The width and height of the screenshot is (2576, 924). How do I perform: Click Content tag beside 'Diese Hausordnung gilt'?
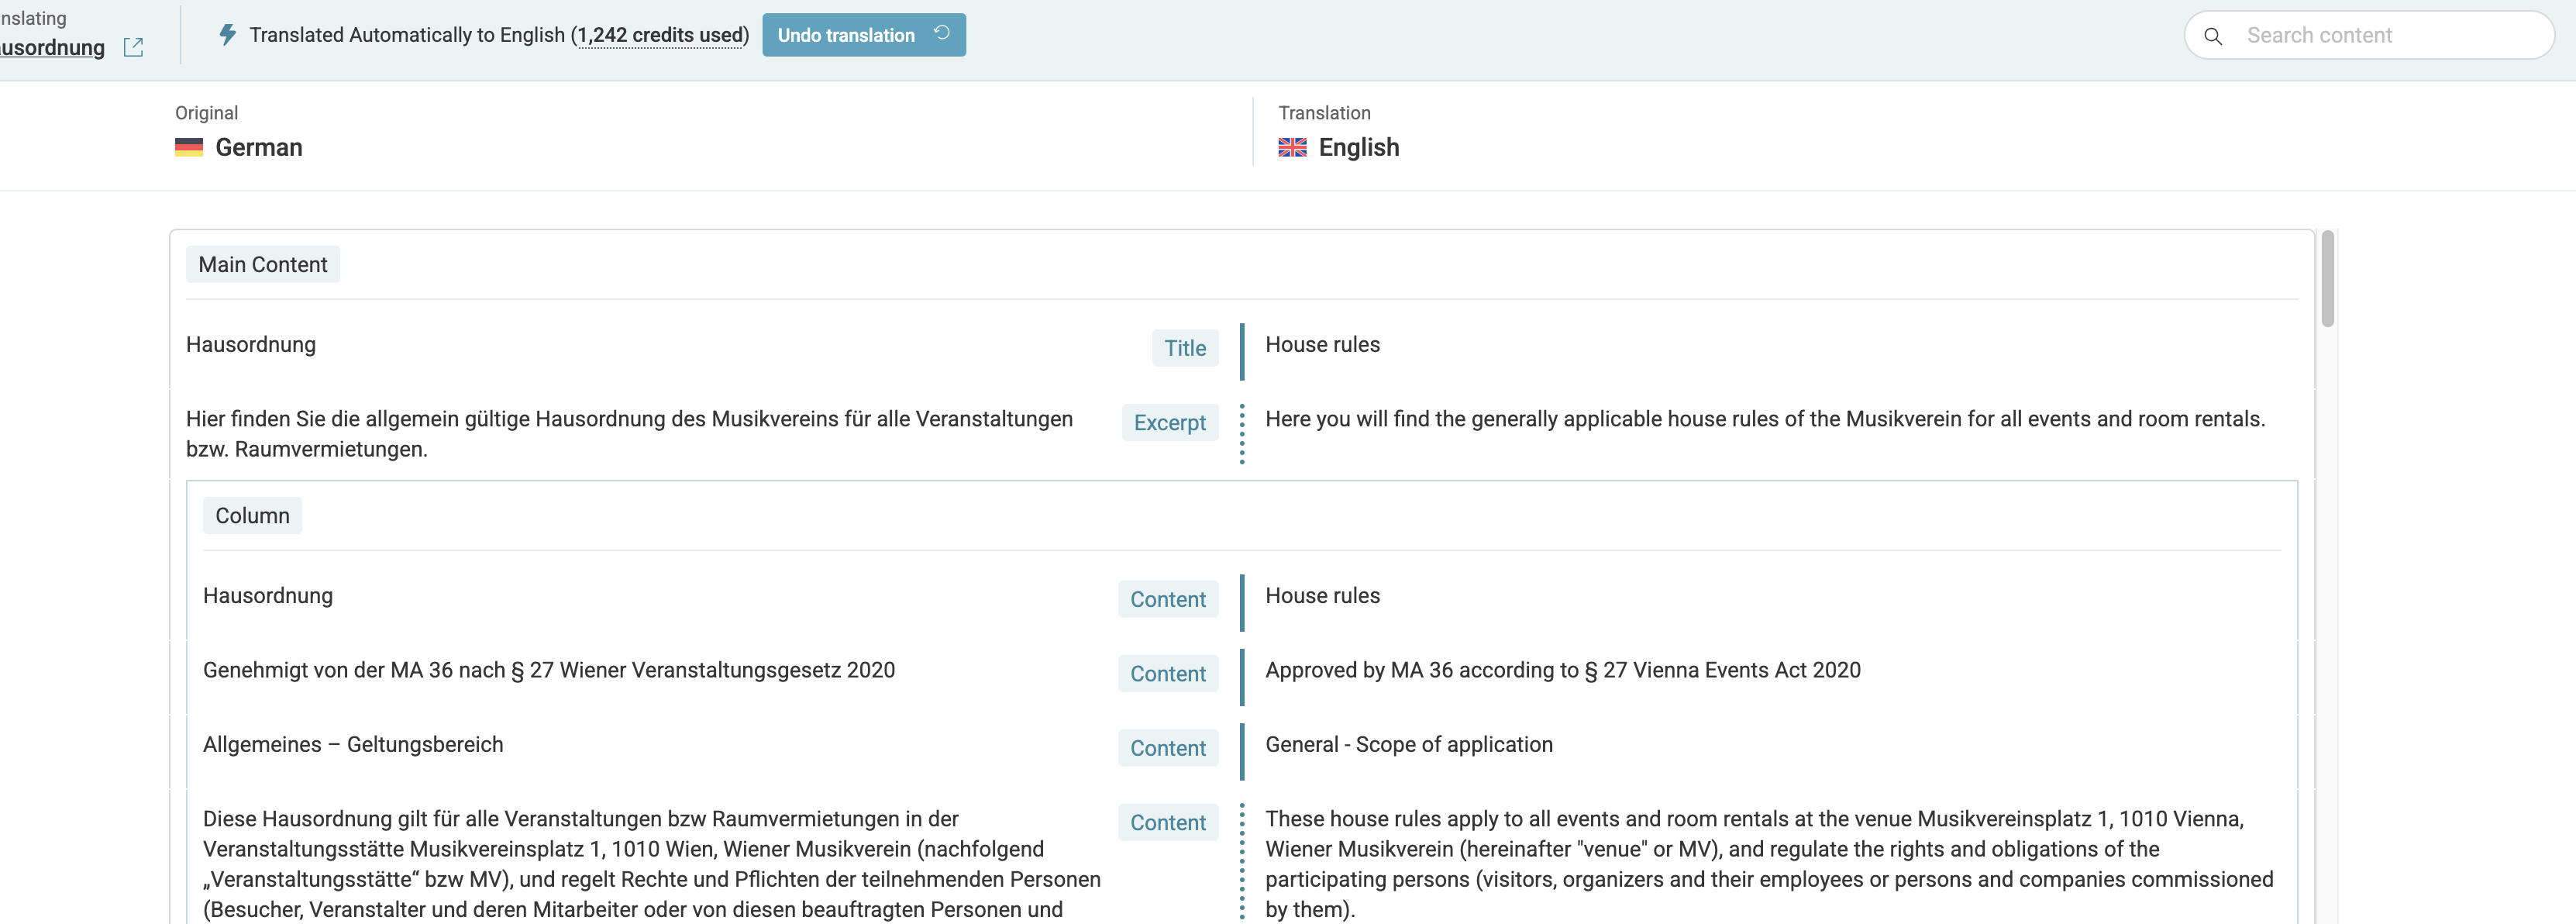1168,822
